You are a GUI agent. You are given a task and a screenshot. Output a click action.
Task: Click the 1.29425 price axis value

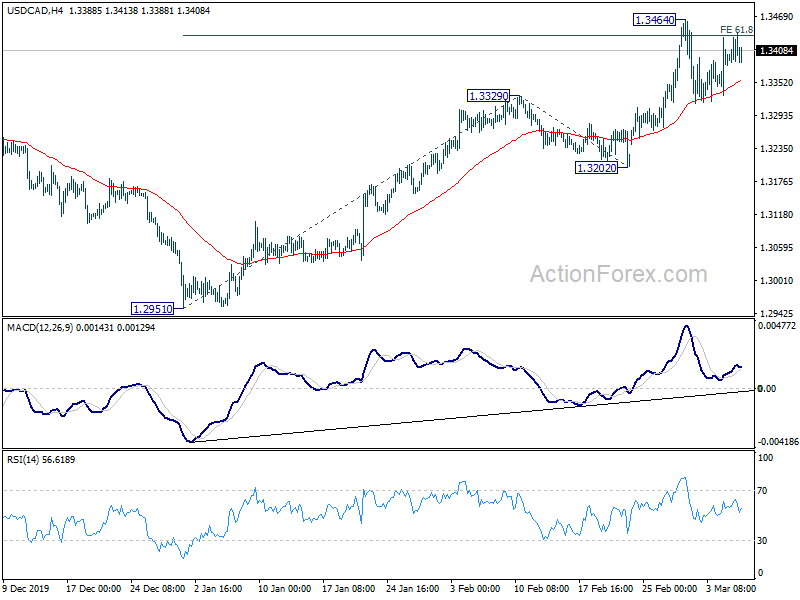(777, 314)
